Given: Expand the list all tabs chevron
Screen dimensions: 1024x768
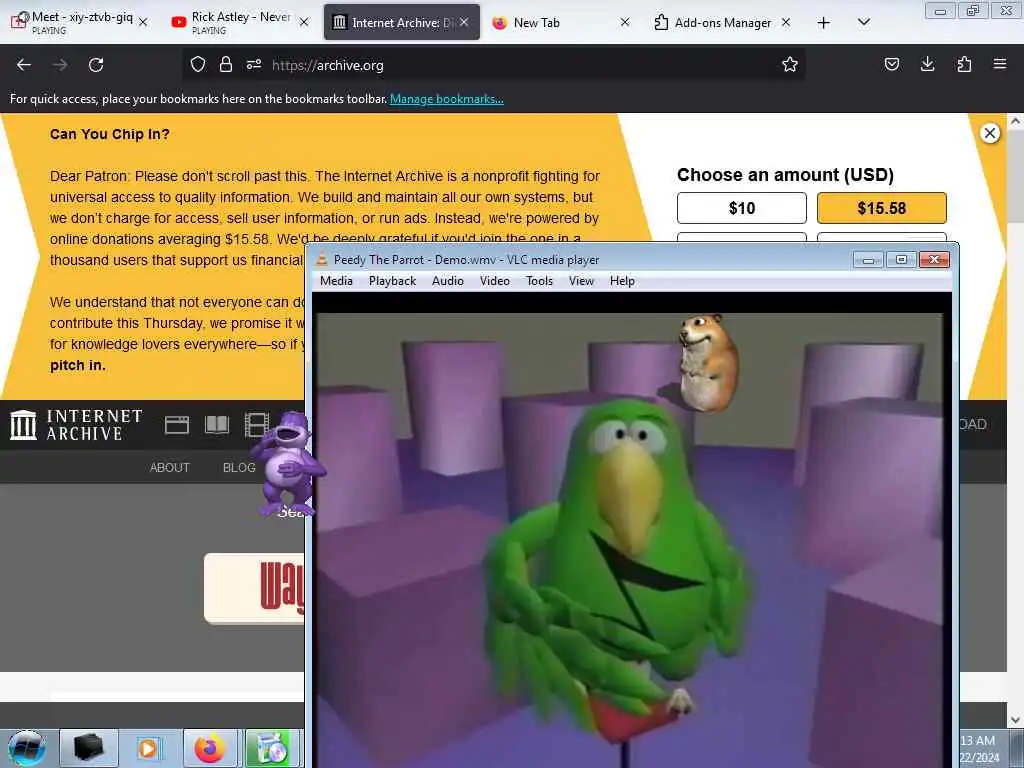Looking at the screenshot, I should pyautogui.click(x=863, y=22).
